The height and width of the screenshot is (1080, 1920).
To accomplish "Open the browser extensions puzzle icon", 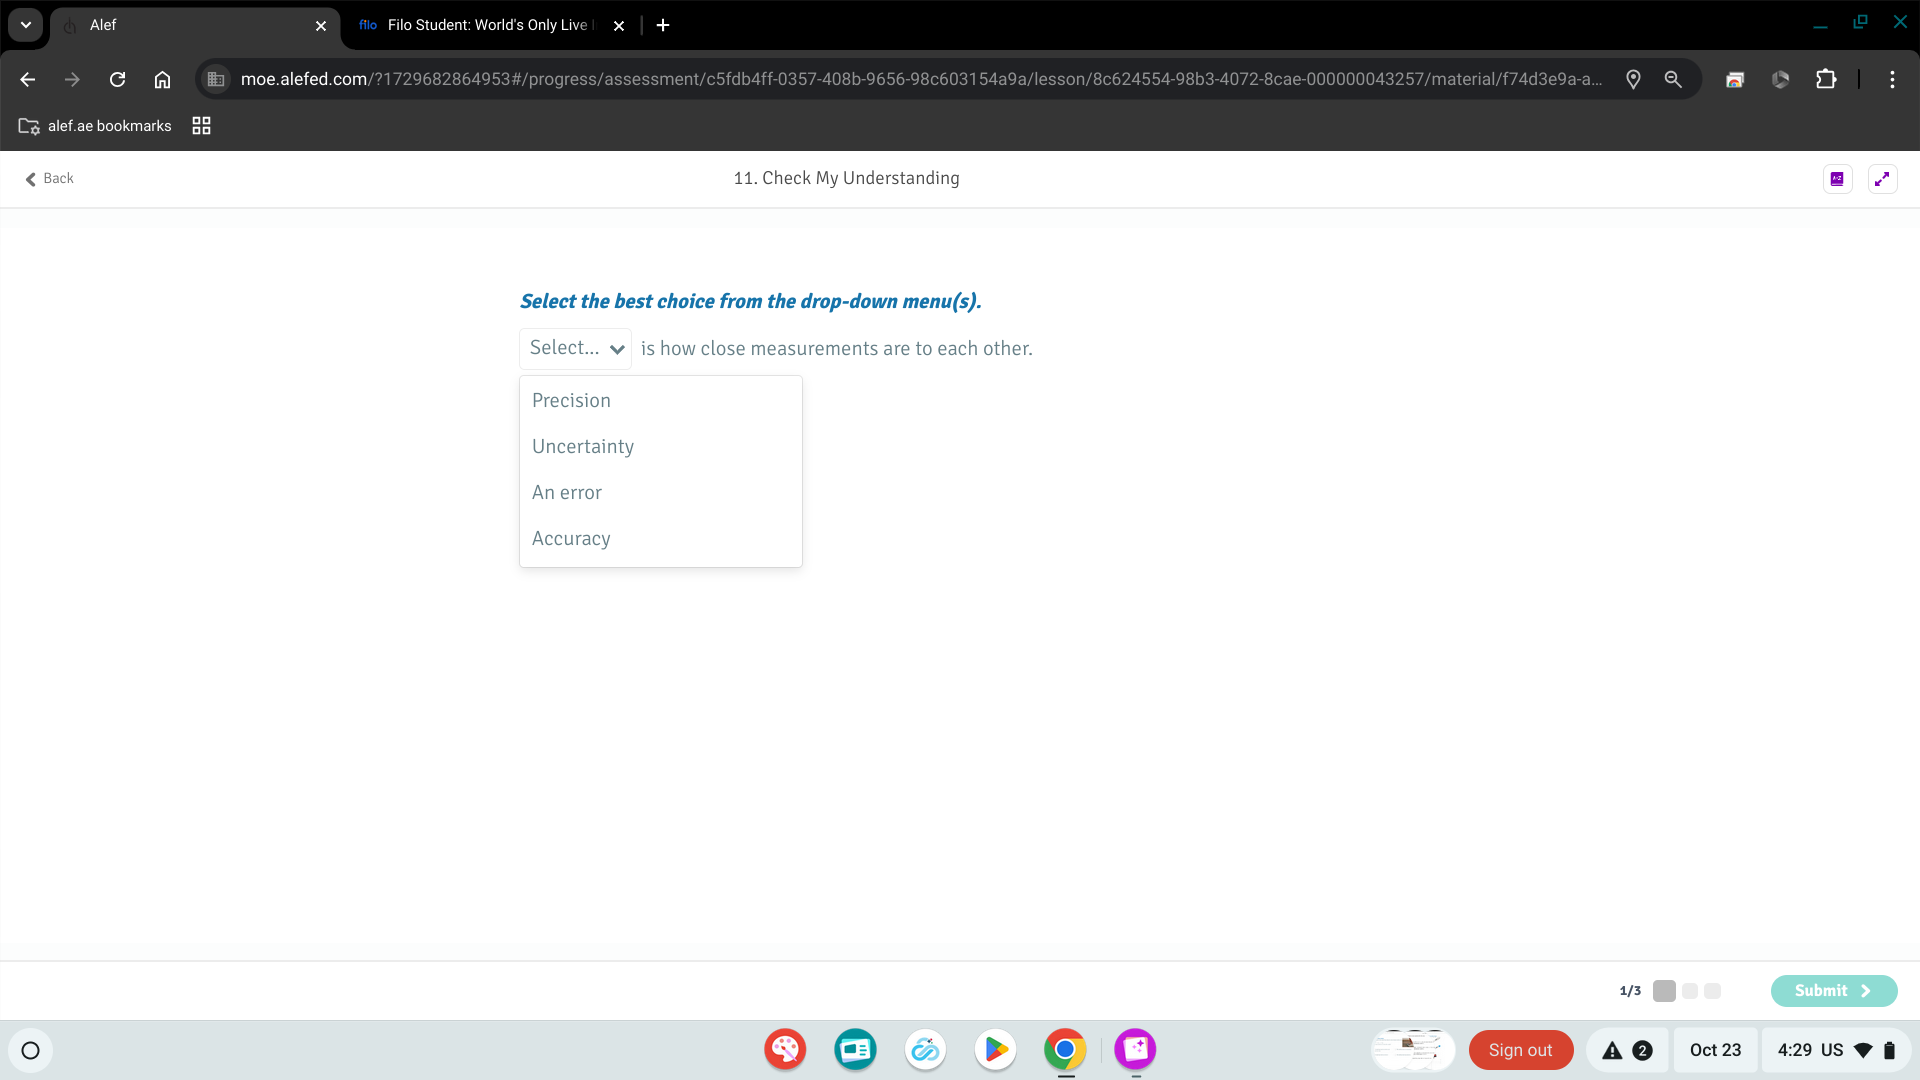I will [x=1826, y=80].
